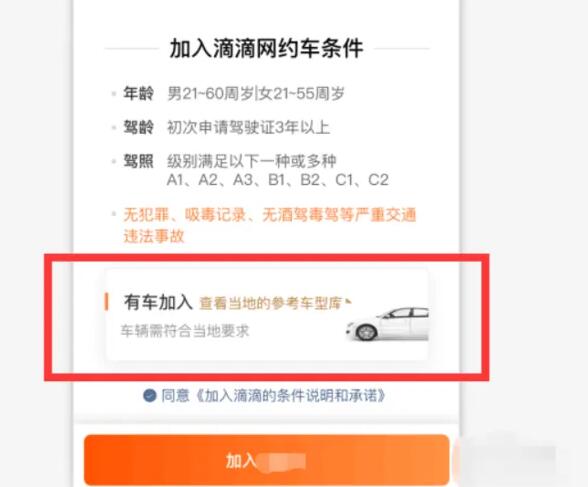
Task: Click the 级别满足以下一种或多种 text
Action: pyautogui.click(x=251, y=161)
